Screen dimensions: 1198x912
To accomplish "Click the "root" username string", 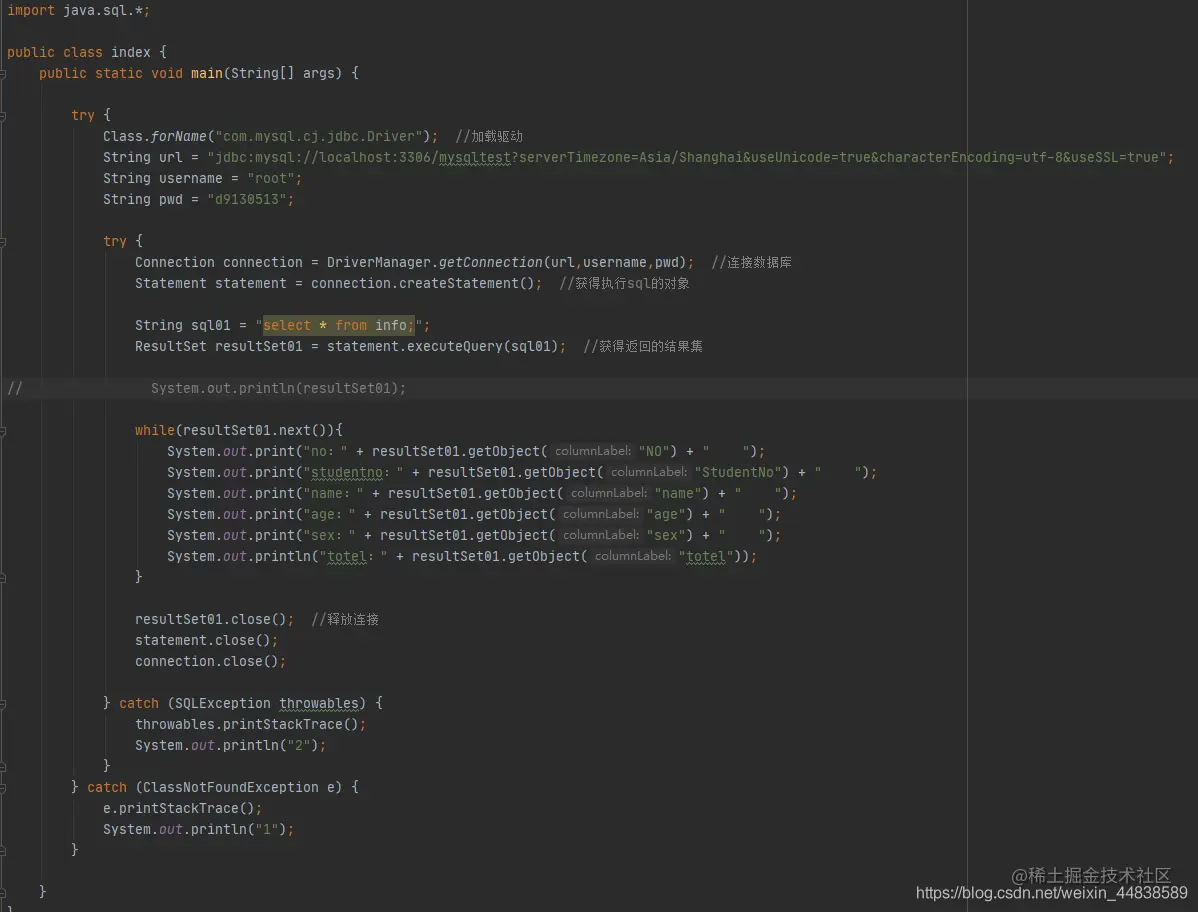I will point(270,179).
